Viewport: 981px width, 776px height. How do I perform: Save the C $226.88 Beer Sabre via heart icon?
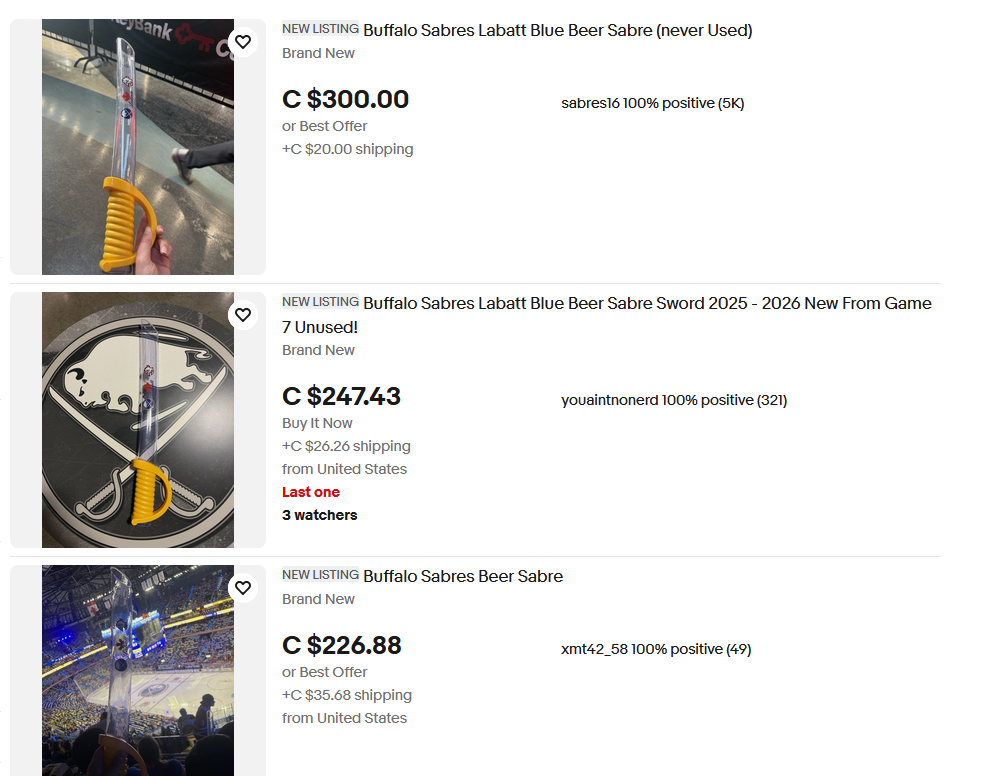click(243, 588)
